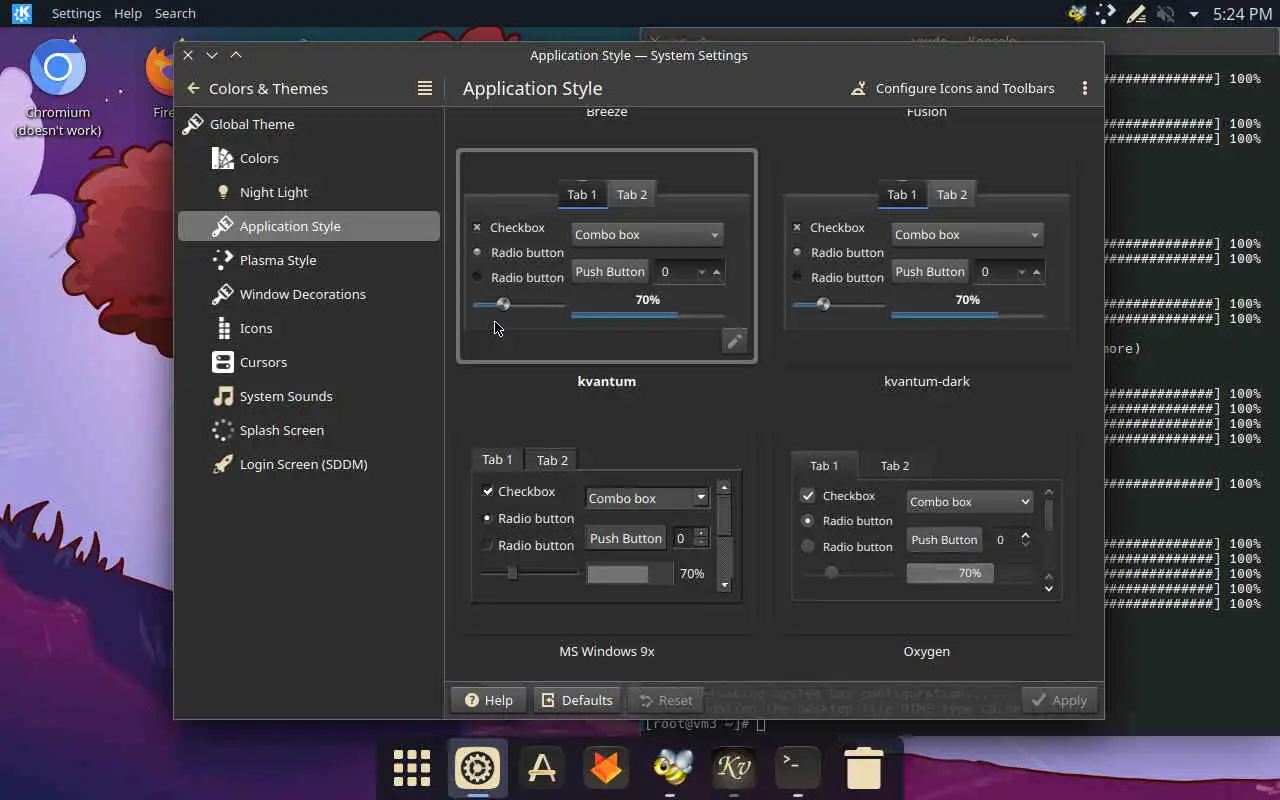Click spin box in kvantum preview
This screenshot has width=1280, height=800.
(689, 272)
